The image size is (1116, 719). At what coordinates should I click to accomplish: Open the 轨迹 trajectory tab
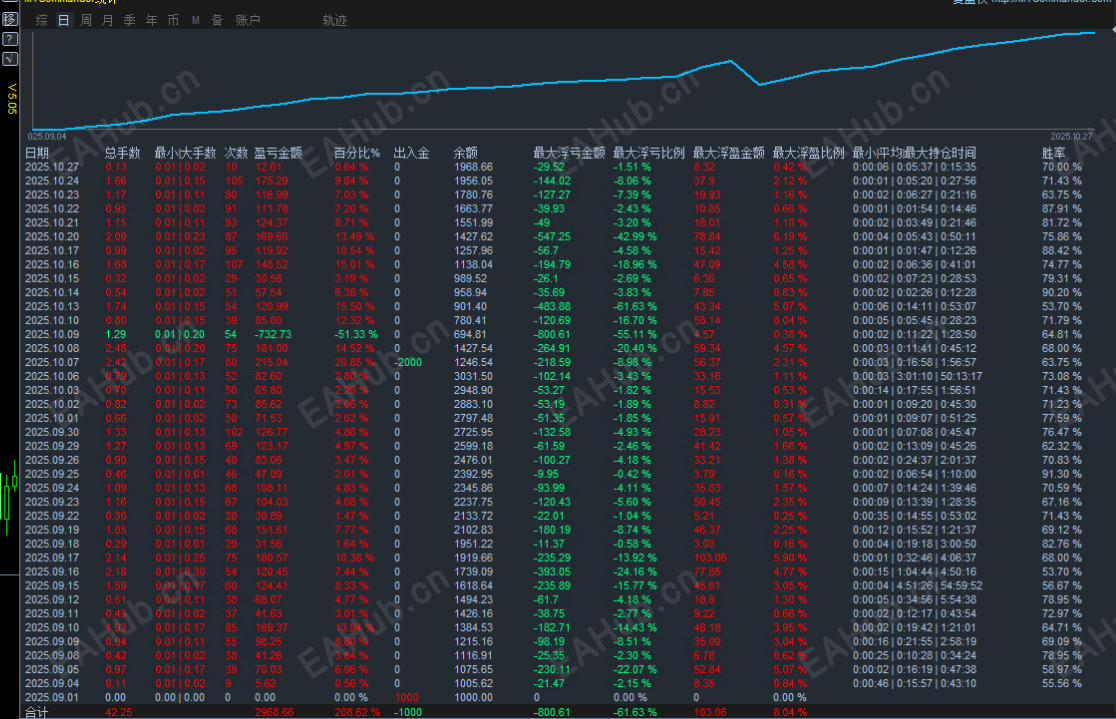click(335, 20)
